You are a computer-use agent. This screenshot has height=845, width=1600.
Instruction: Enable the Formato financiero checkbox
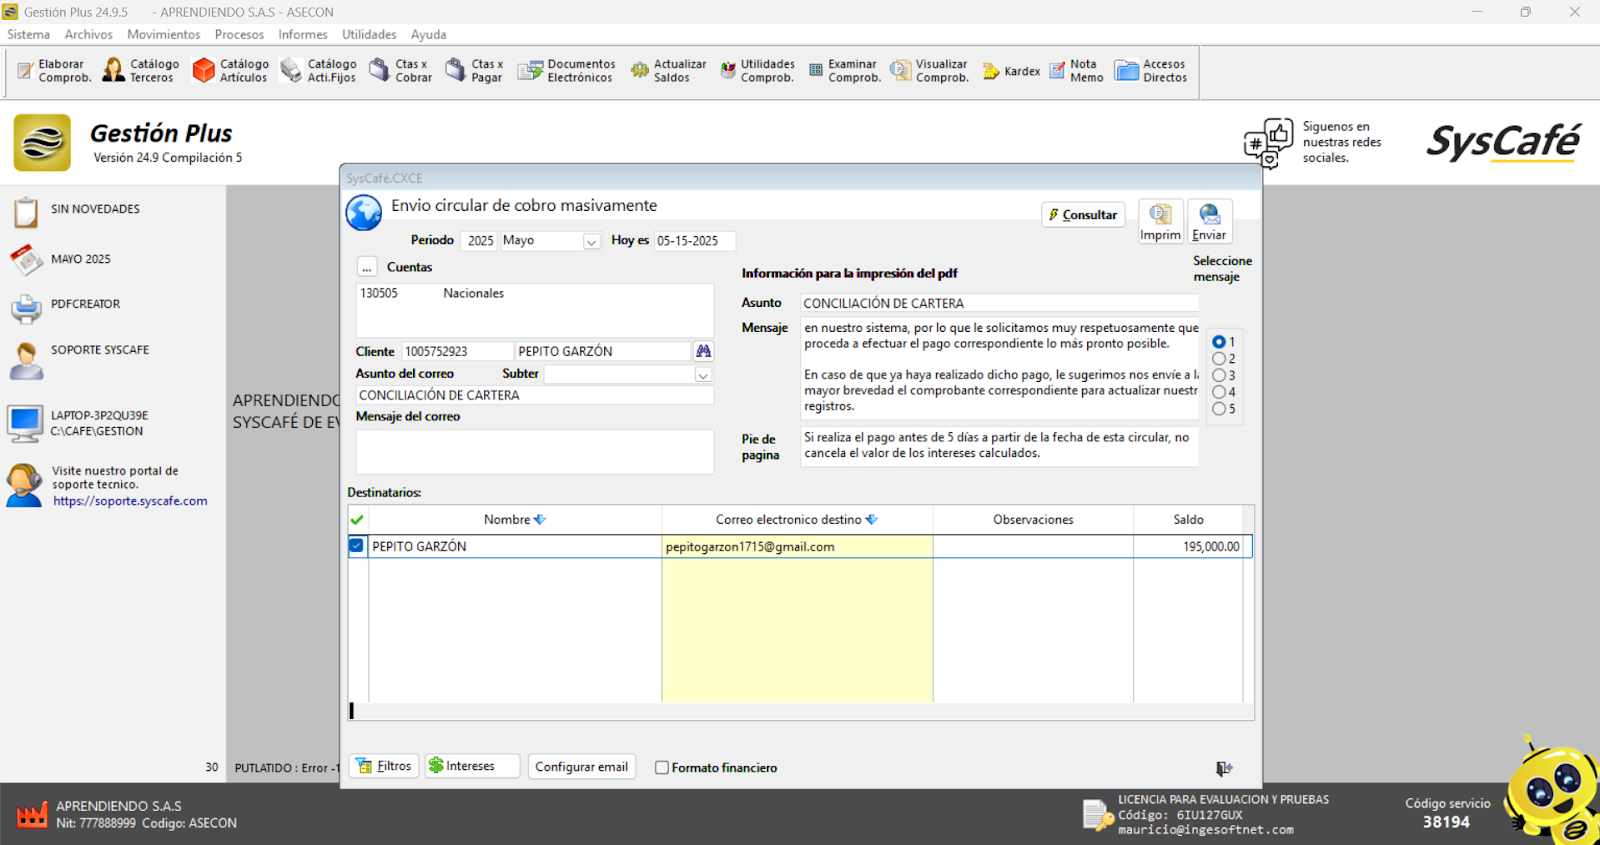662,768
